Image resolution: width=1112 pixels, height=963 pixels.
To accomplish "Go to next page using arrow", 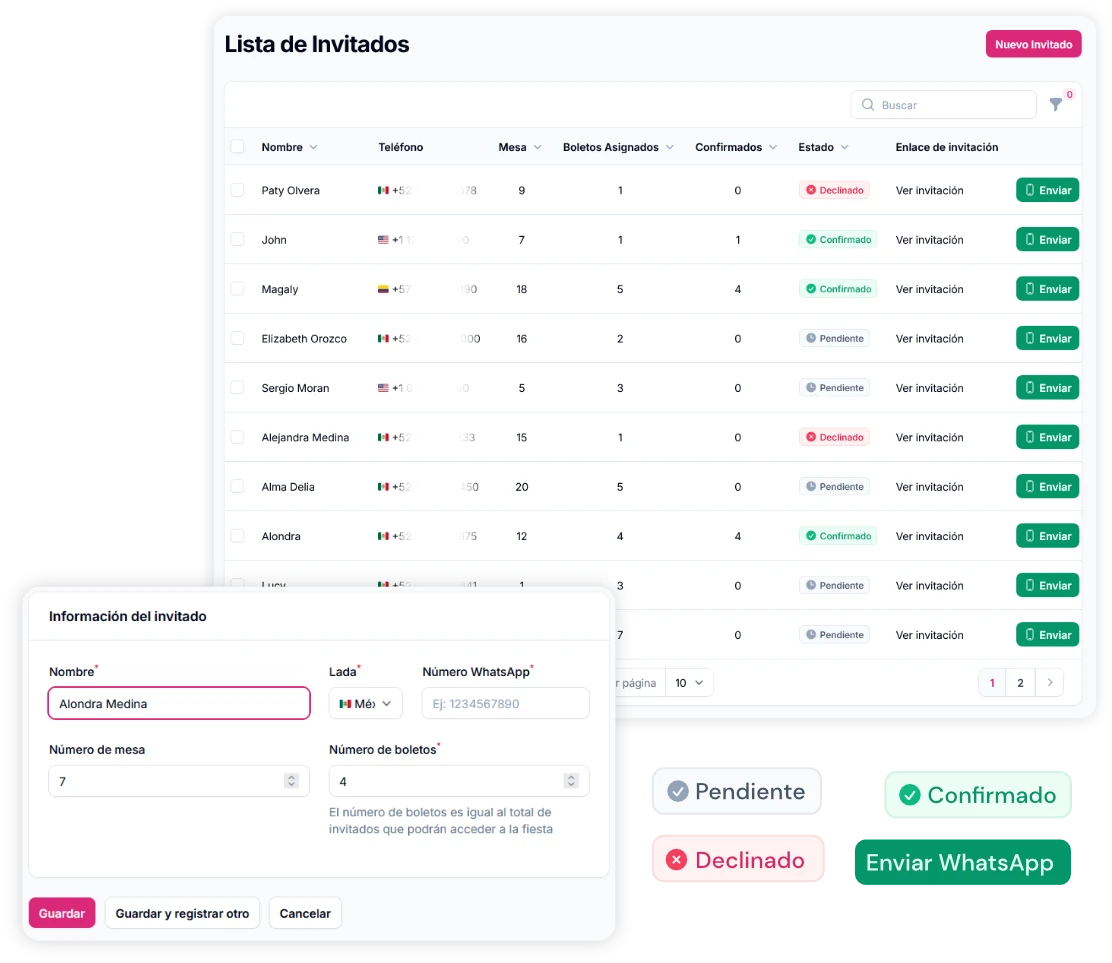I will pos(1049,683).
